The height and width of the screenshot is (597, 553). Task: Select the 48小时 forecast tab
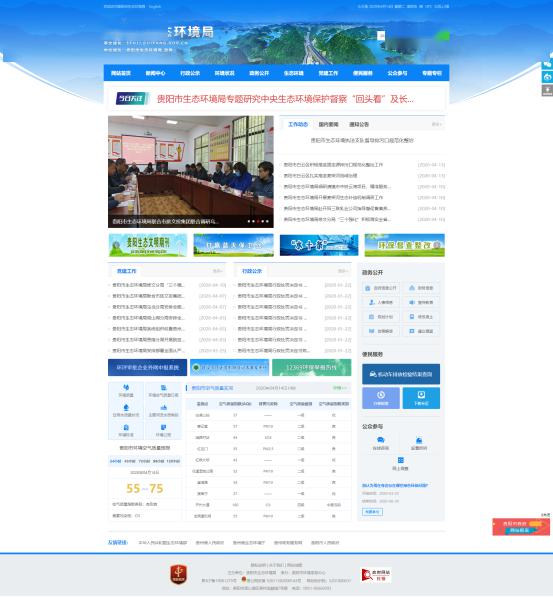[130, 461]
